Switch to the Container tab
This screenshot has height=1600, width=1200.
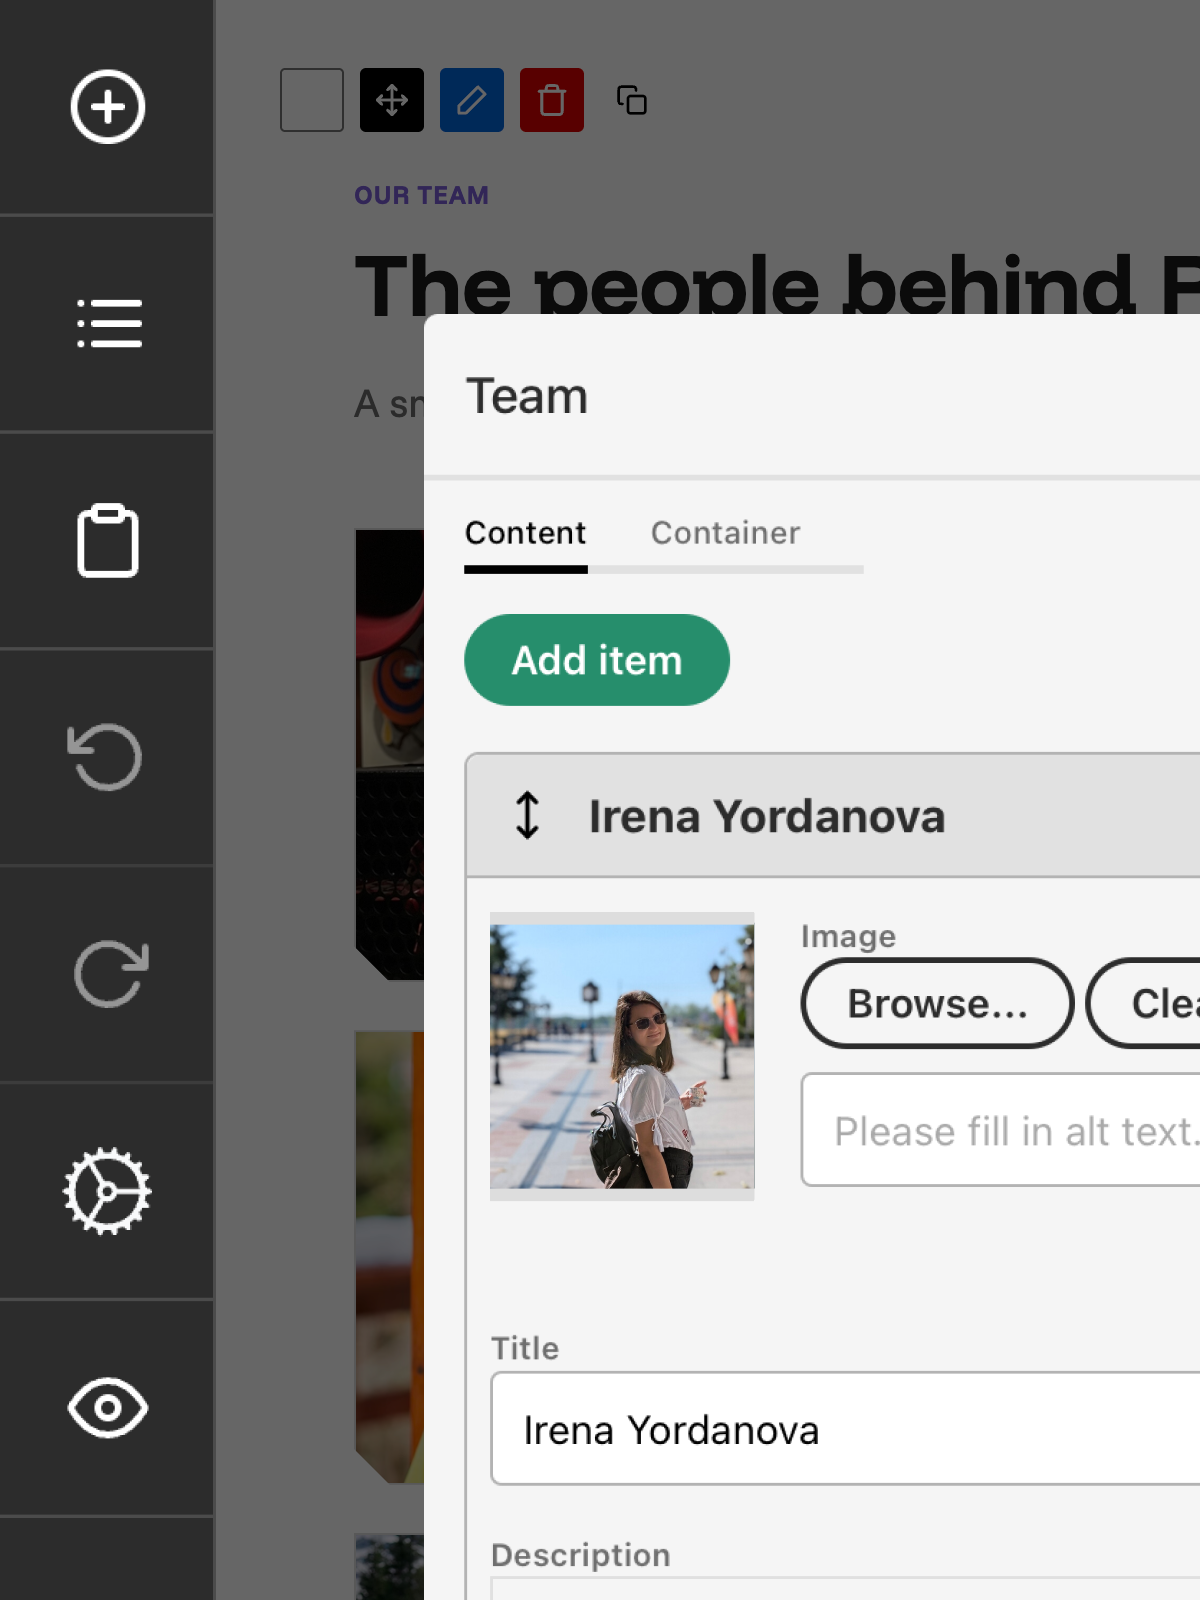pyautogui.click(x=726, y=534)
